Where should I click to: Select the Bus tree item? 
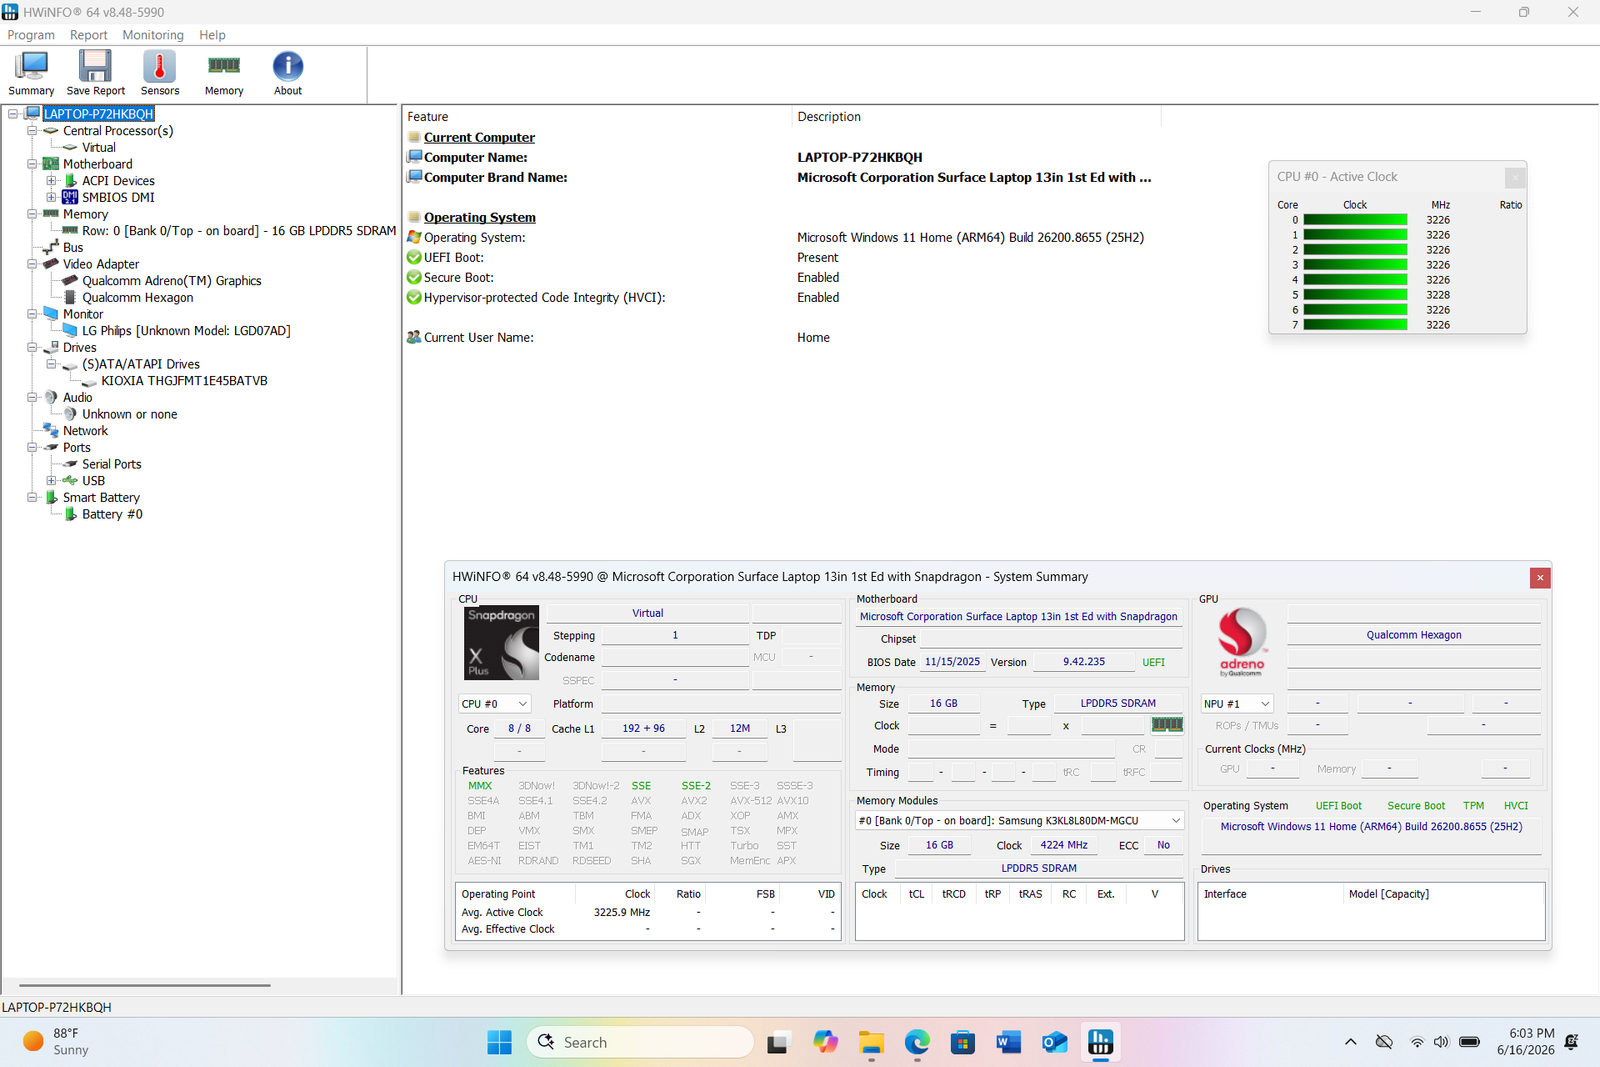[73, 248]
